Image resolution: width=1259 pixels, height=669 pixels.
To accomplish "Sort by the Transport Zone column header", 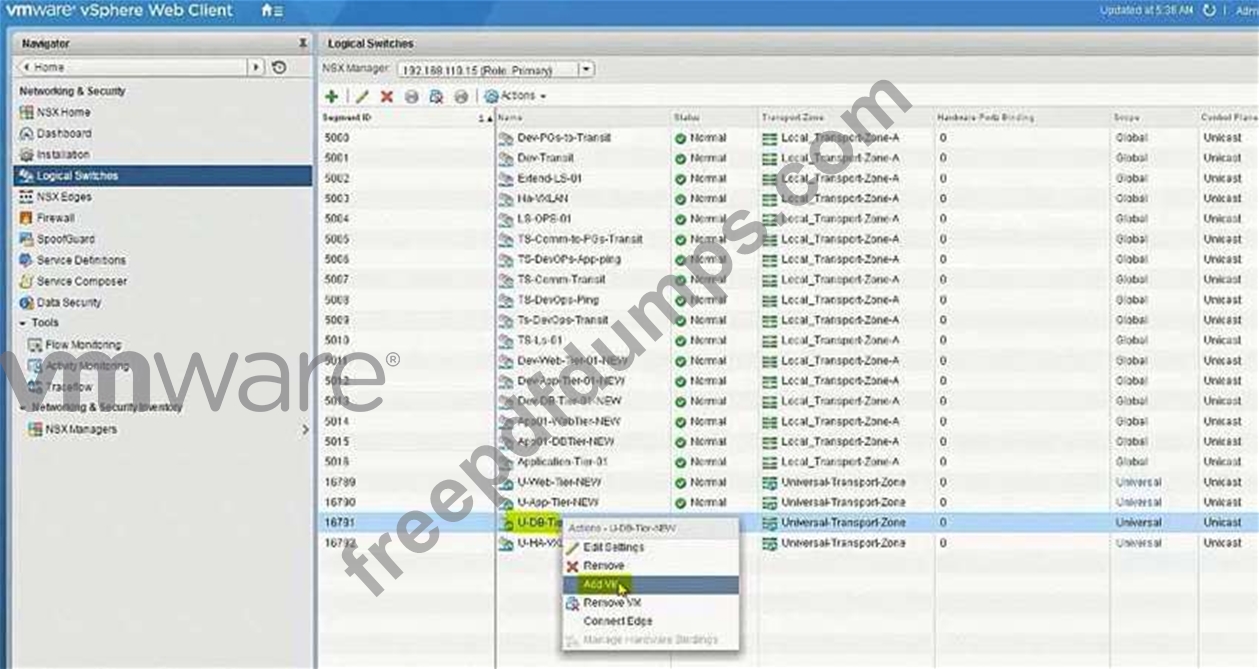I will [792, 118].
